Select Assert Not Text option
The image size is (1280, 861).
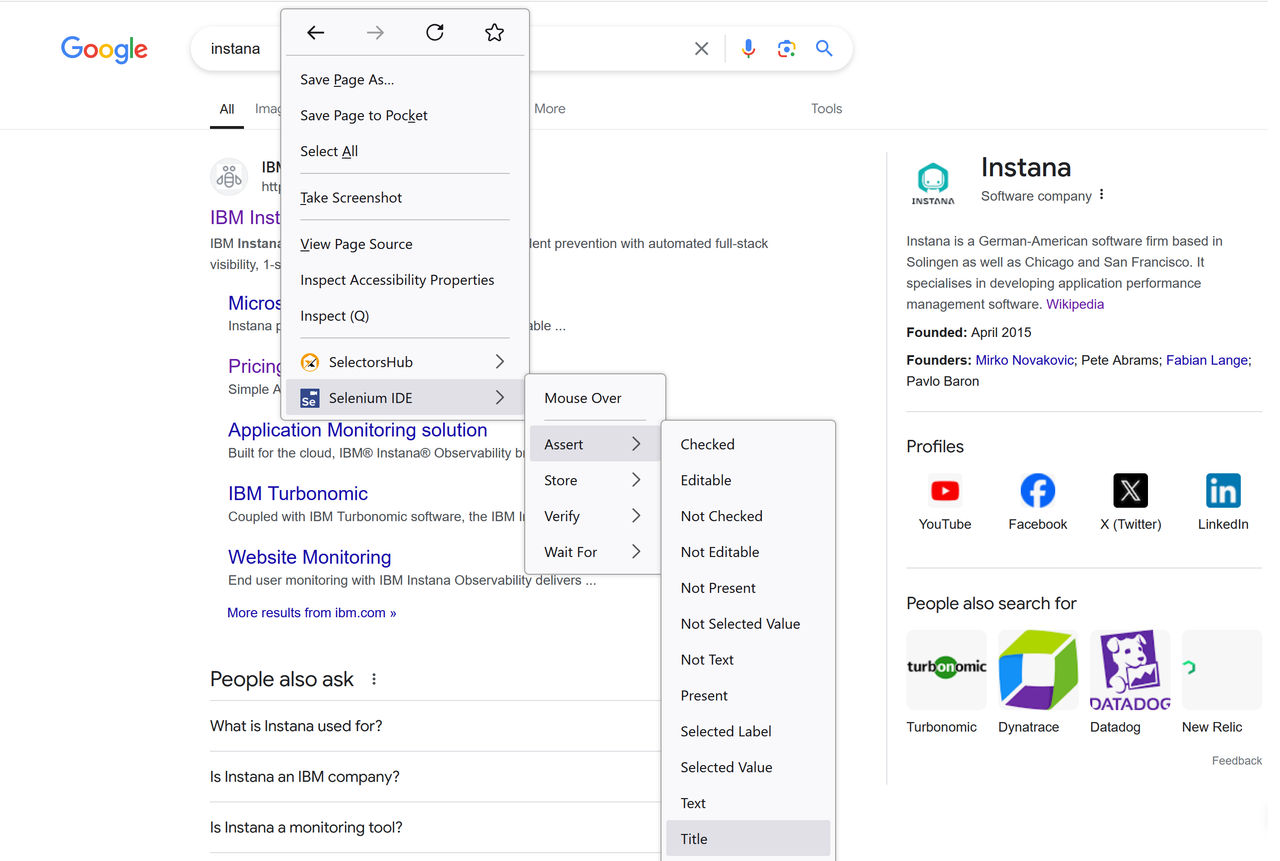coord(748,660)
